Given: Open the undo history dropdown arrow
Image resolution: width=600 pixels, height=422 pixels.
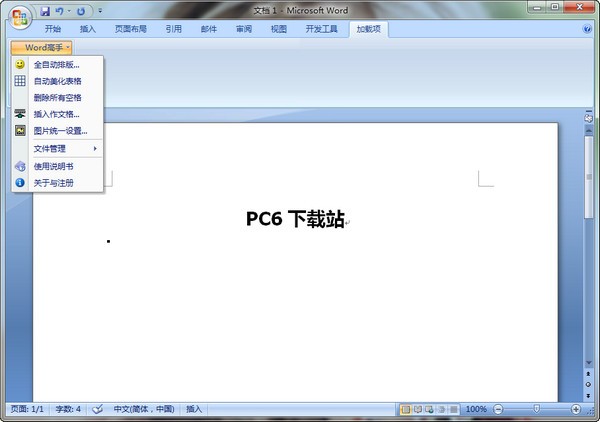Looking at the screenshot, I should click(69, 11).
